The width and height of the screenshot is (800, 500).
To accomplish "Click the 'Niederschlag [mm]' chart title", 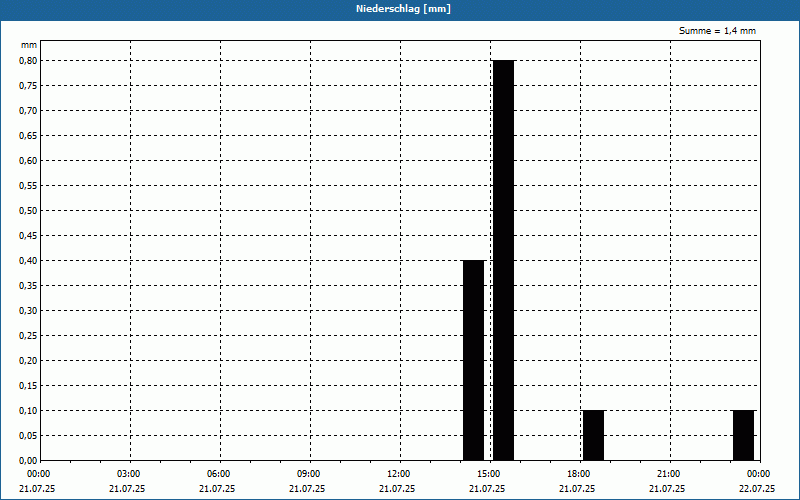I will pos(403,9).
